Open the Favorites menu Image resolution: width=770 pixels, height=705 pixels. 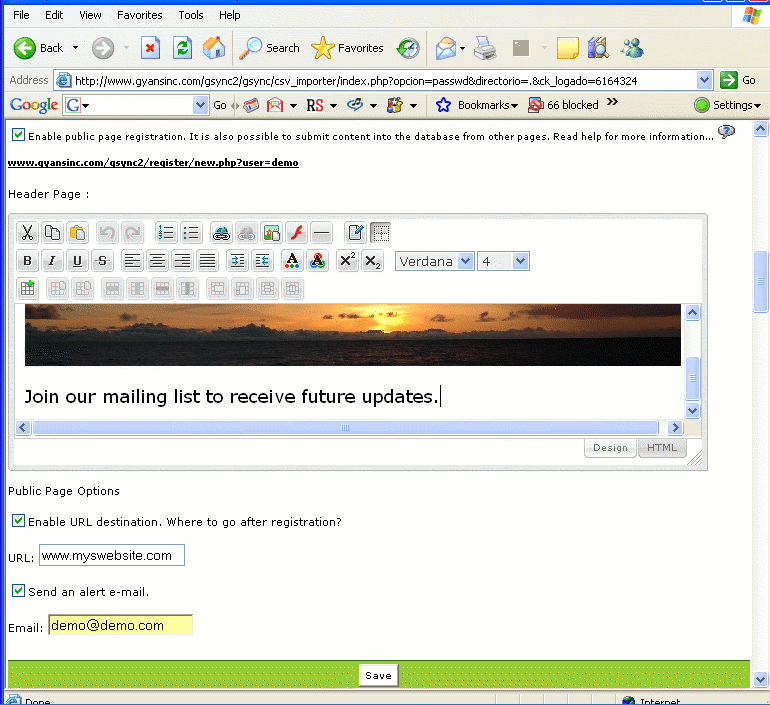[x=139, y=15]
